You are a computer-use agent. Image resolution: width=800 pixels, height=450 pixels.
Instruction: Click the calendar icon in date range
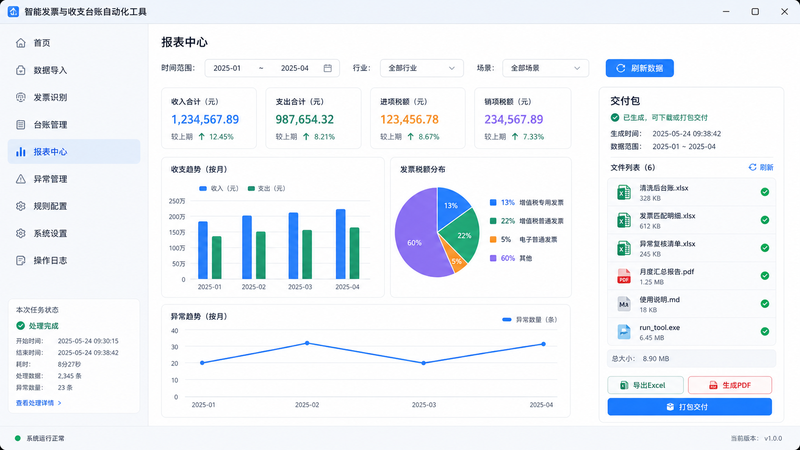point(328,68)
